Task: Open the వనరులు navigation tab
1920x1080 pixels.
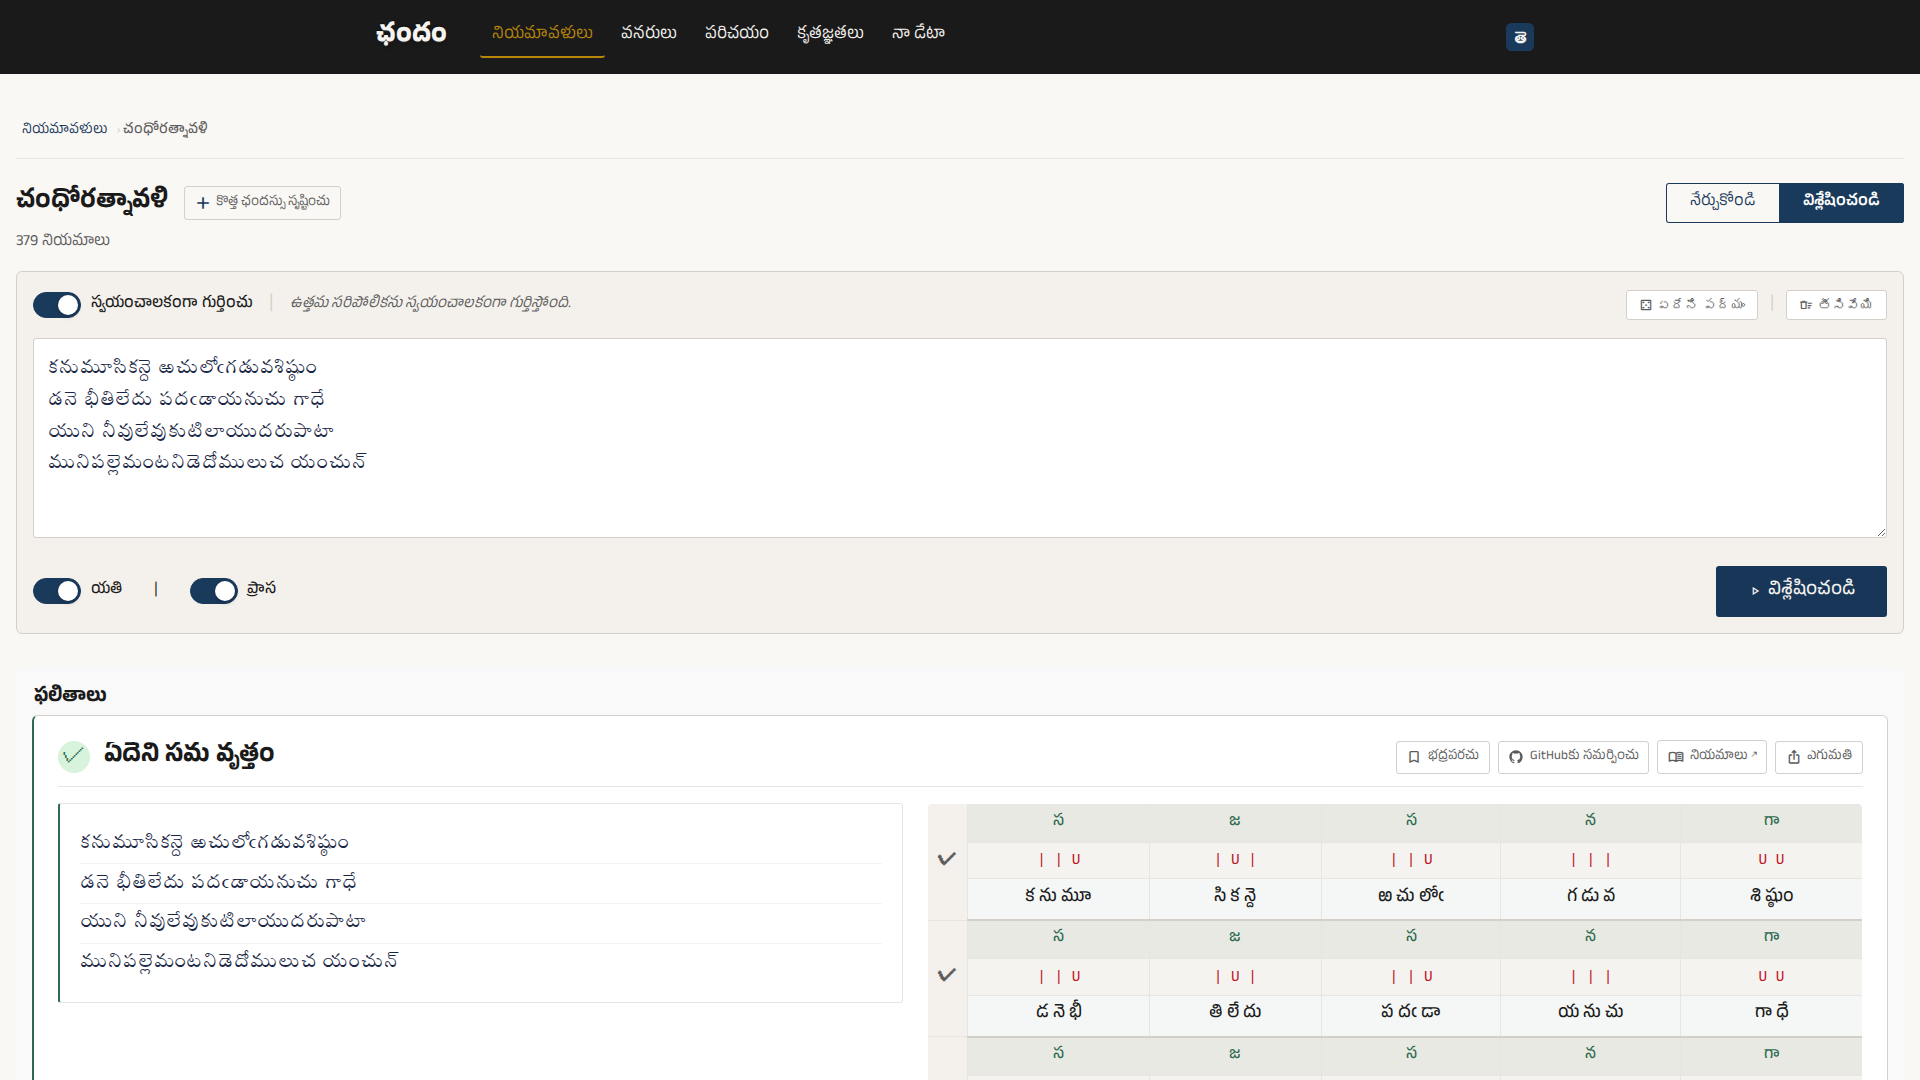Action: click(x=649, y=33)
